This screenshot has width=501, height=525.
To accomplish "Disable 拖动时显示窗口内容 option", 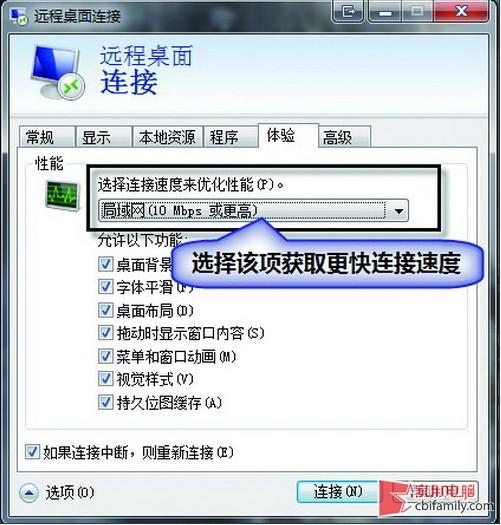I will click(105, 333).
